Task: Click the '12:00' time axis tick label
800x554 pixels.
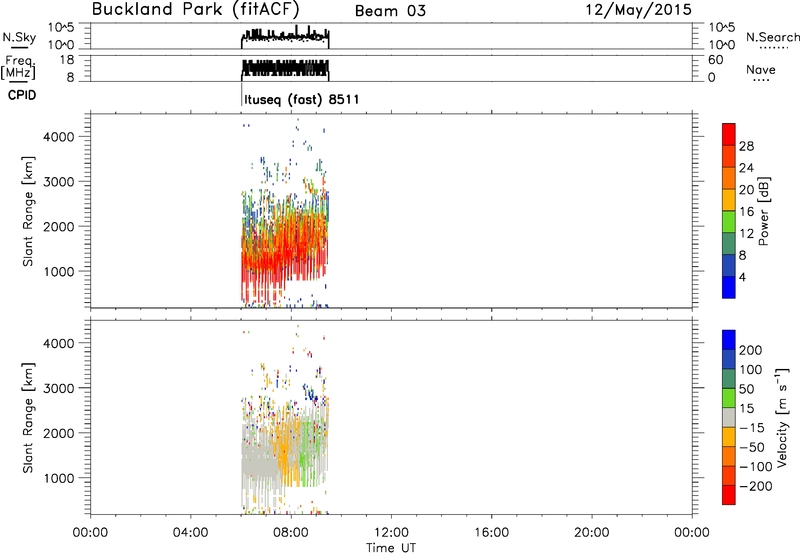Action: click(x=391, y=533)
